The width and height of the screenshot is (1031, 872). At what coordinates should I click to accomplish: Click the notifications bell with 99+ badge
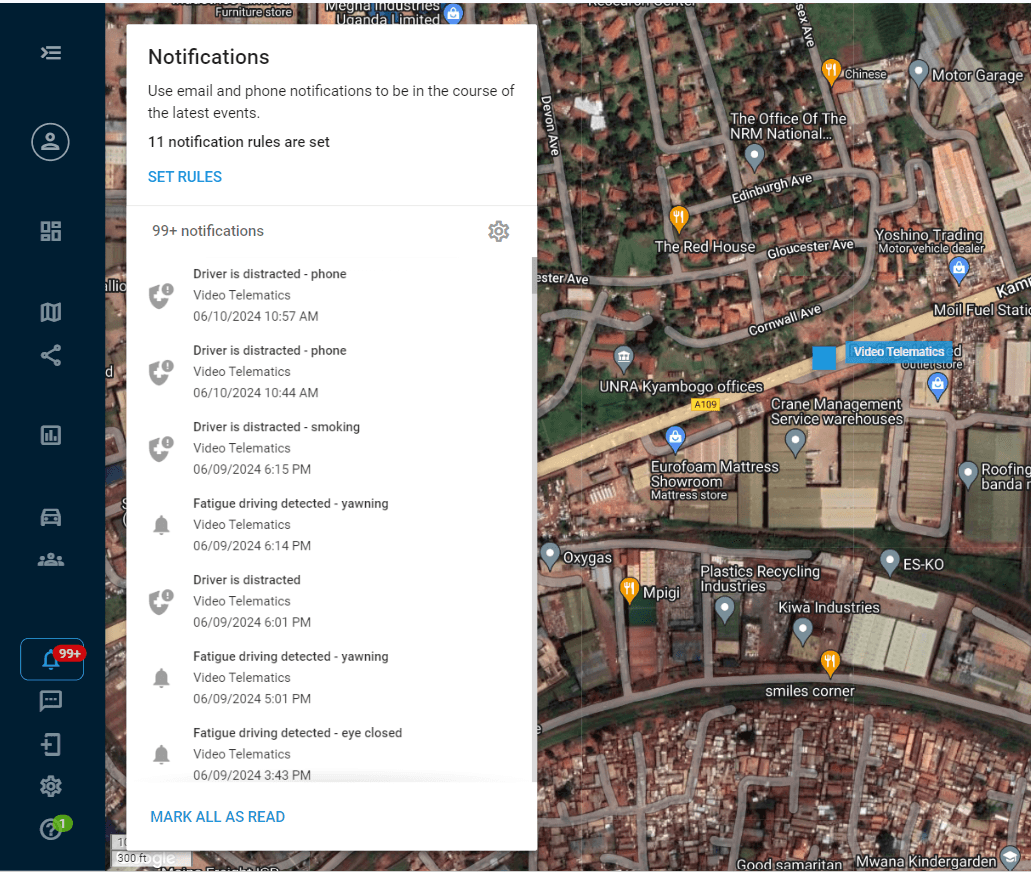click(x=52, y=659)
